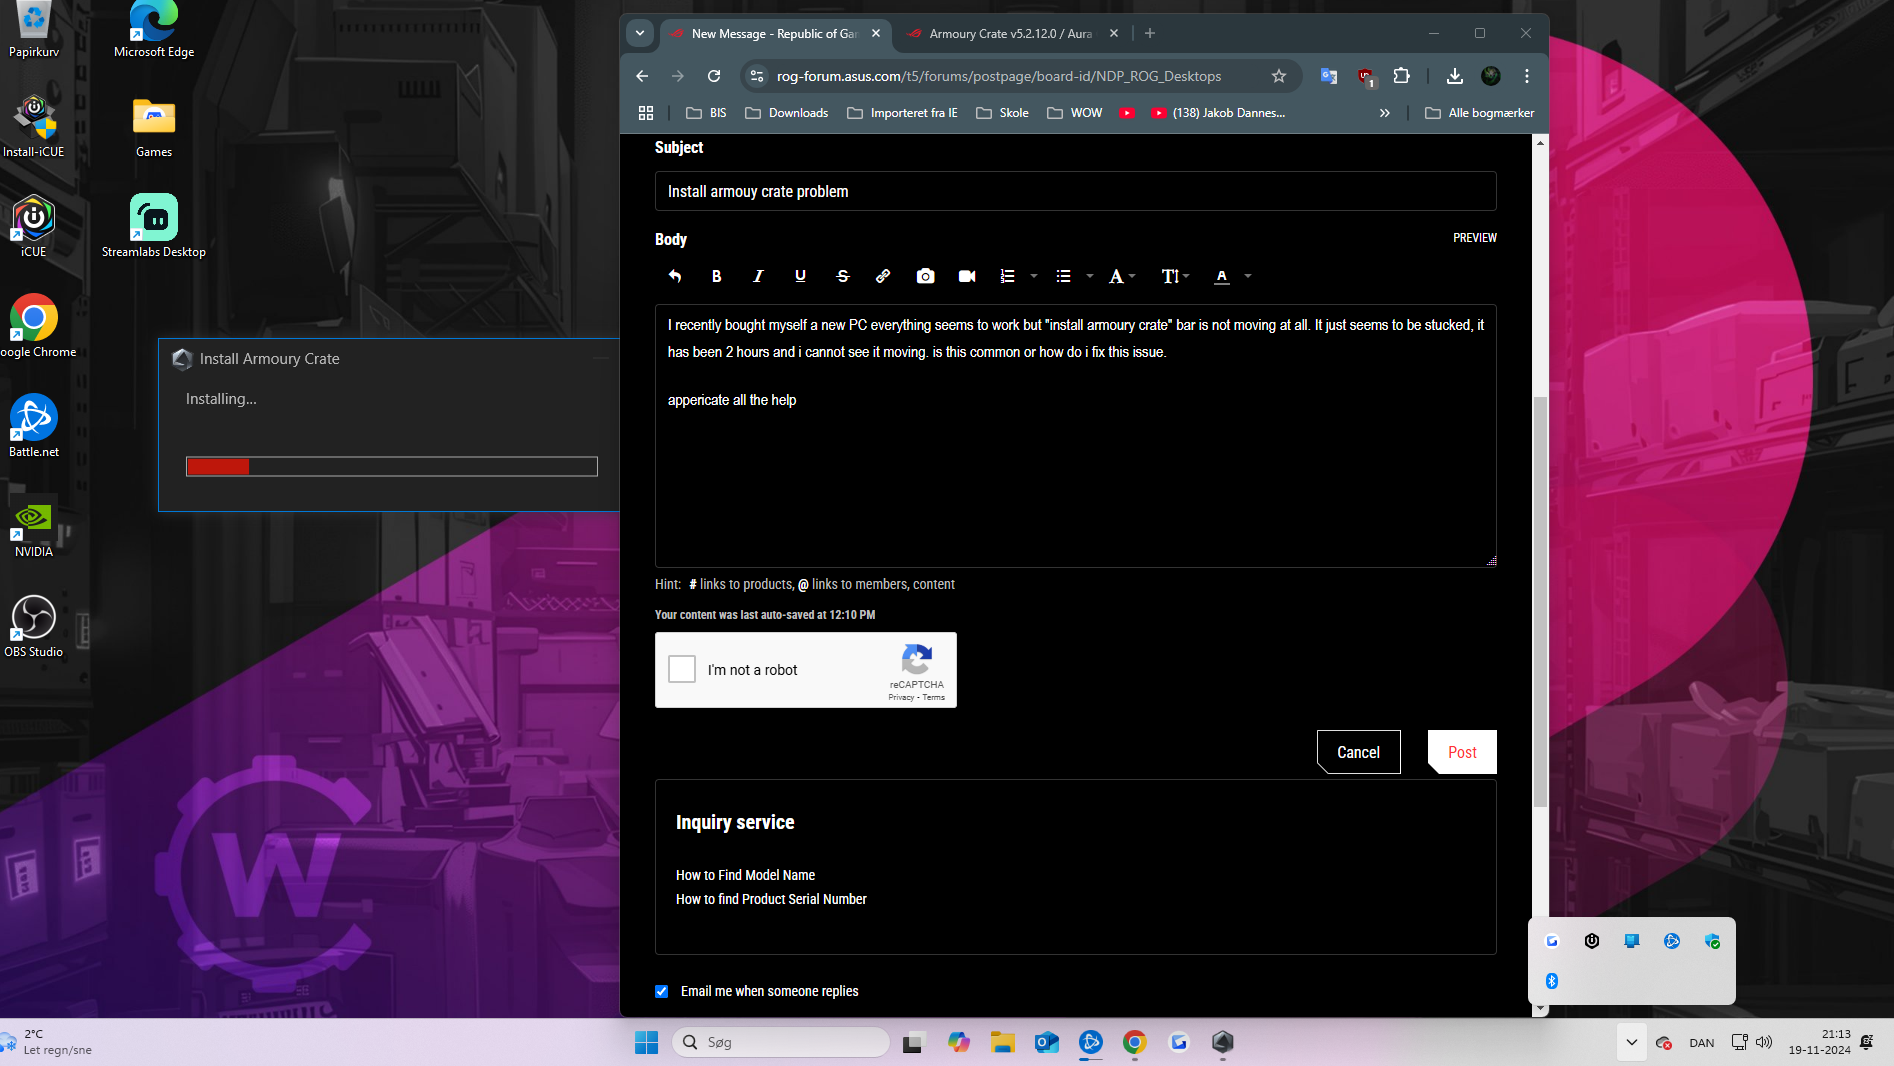Open the Skole bookmarks folder

(1003, 113)
